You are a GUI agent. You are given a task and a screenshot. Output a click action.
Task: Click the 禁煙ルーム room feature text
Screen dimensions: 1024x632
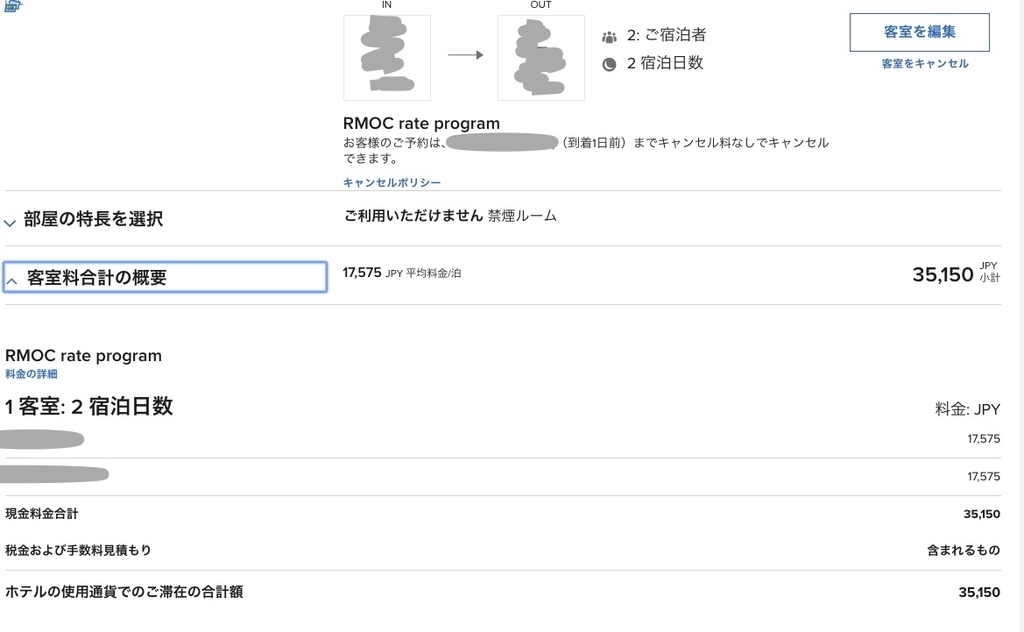coord(522,216)
